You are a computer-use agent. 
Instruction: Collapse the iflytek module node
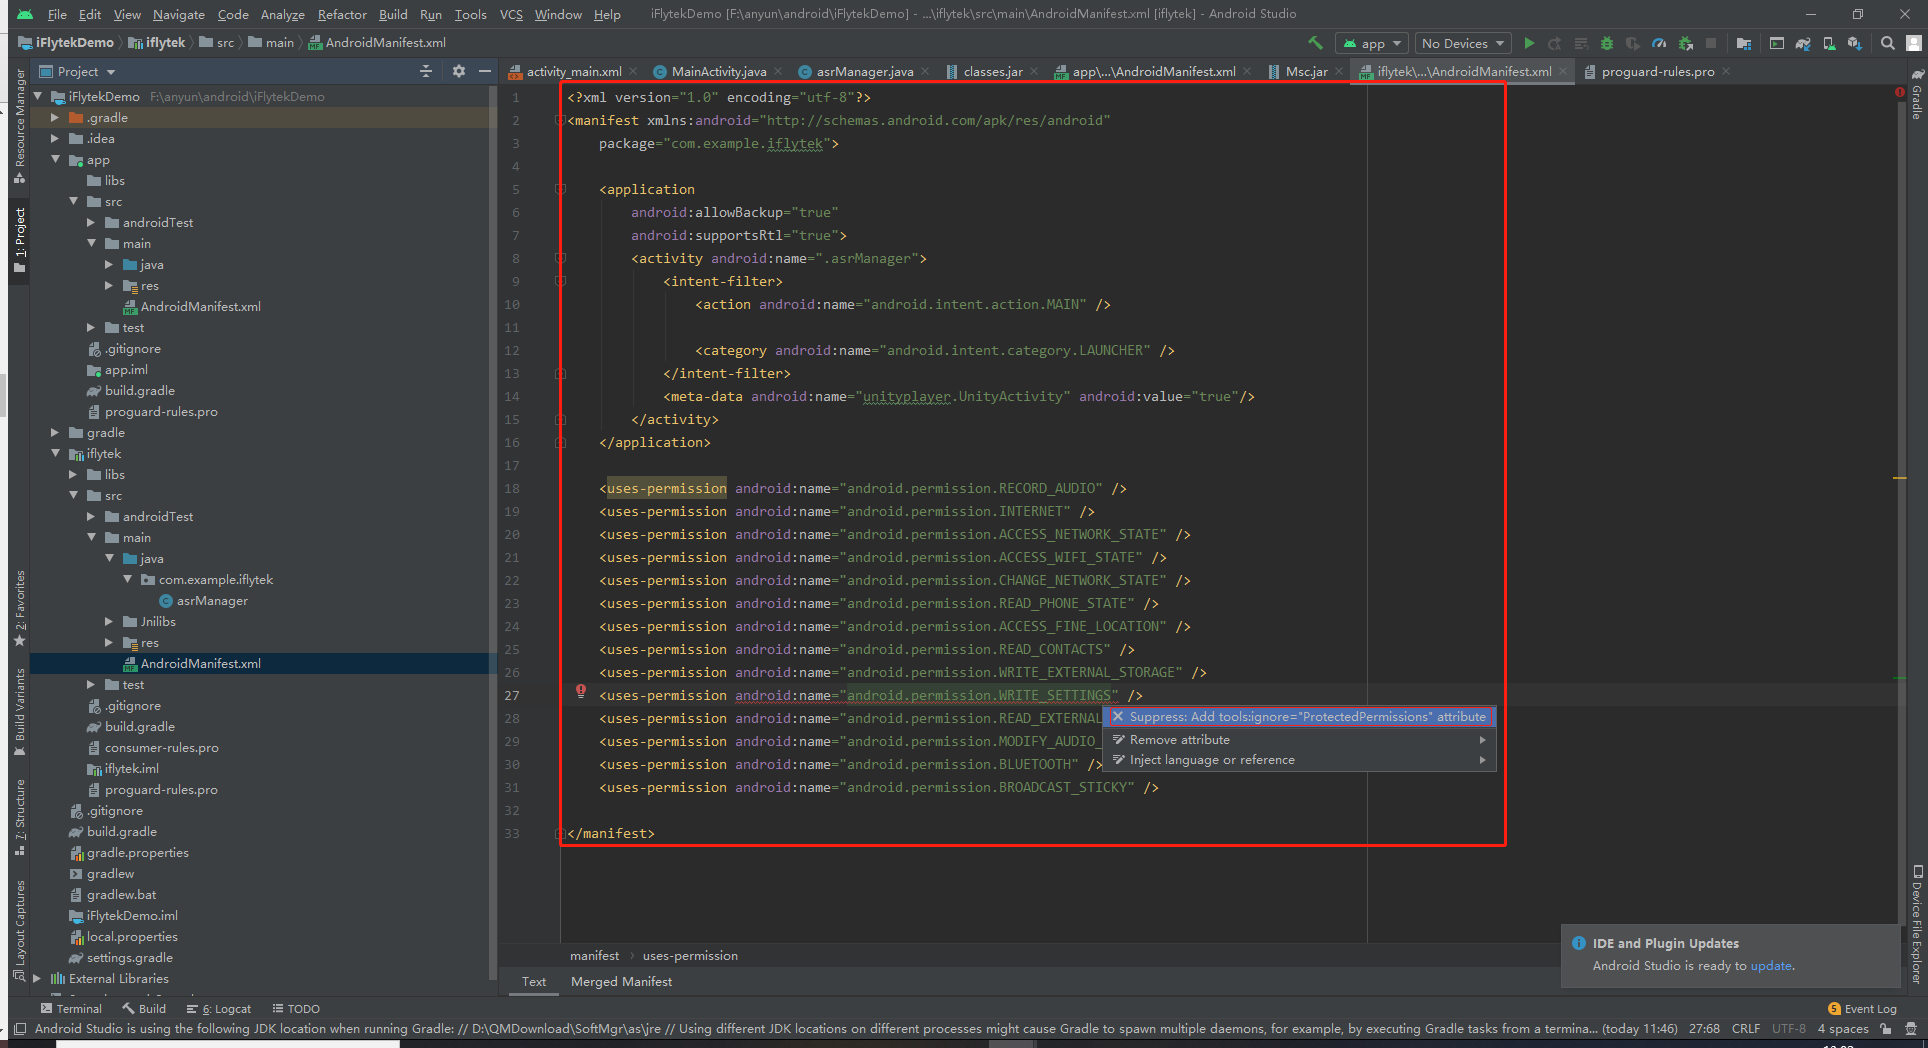click(x=55, y=454)
